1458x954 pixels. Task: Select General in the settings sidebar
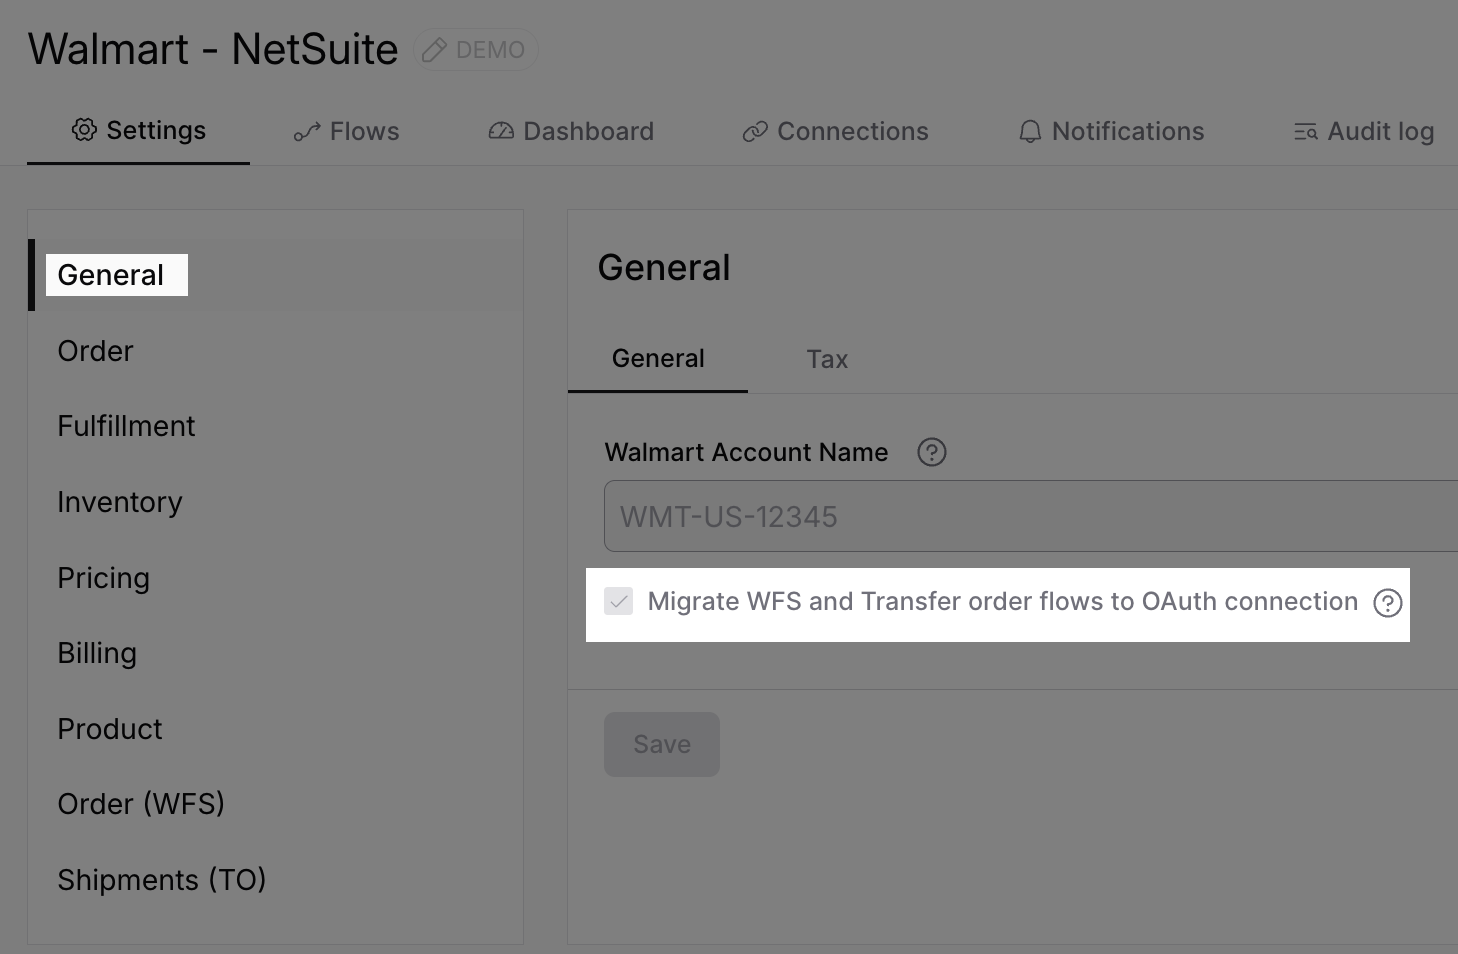[x=276, y=275]
